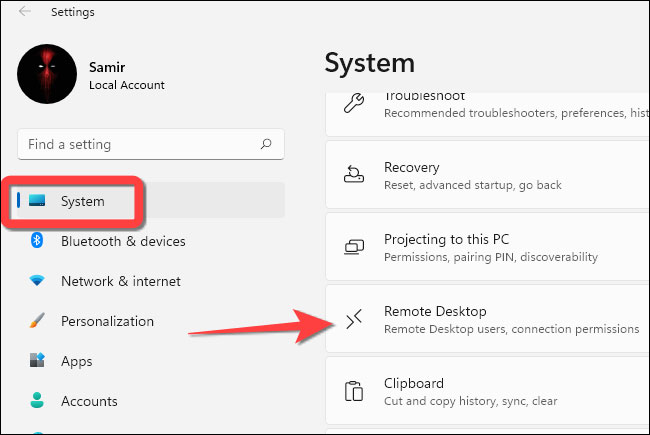Viewport: 650px width, 435px height.
Task: Click the back arrow icon
Action: click(24, 13)
